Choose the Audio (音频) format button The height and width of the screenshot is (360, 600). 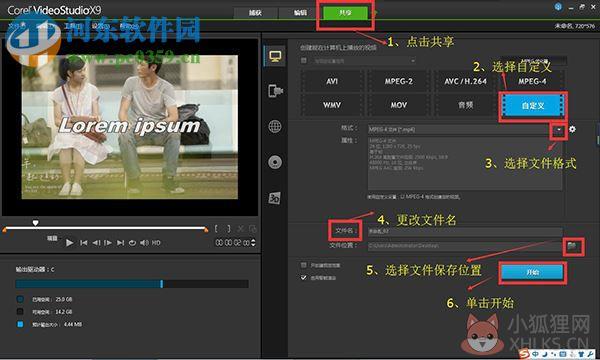(465, 105)
